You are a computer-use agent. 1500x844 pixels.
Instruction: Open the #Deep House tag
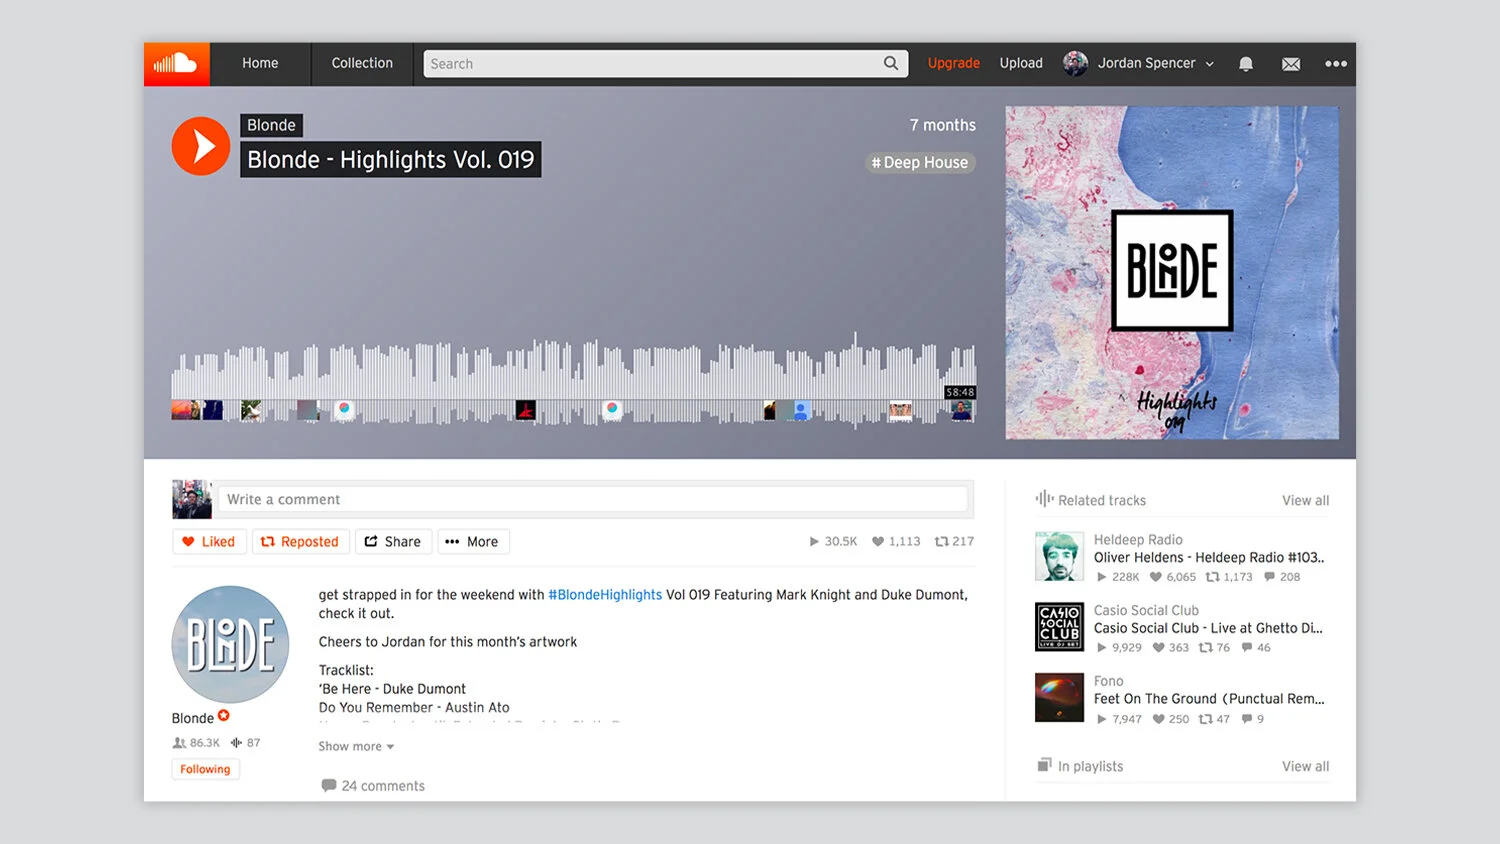pyautogui.click(x=920, y=162)
